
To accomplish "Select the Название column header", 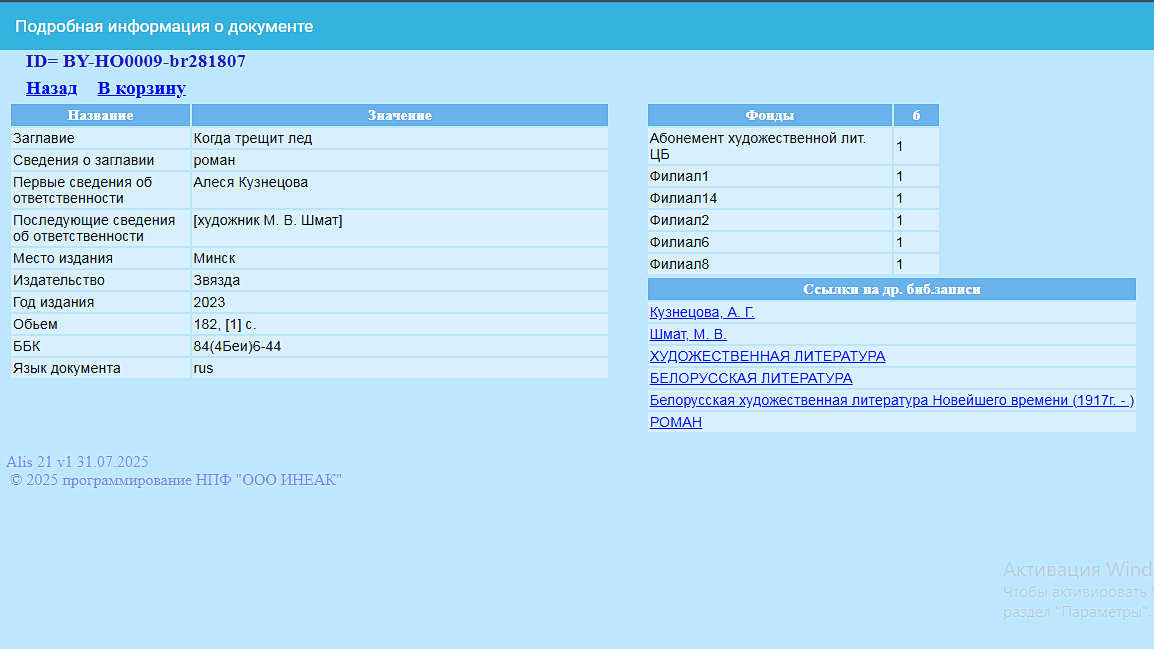I will click(x=101, y=116).
